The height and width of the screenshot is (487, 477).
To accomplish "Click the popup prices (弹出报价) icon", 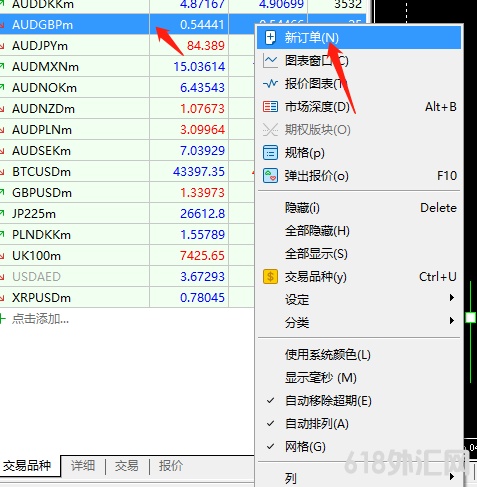I will (x=270, y=176).
